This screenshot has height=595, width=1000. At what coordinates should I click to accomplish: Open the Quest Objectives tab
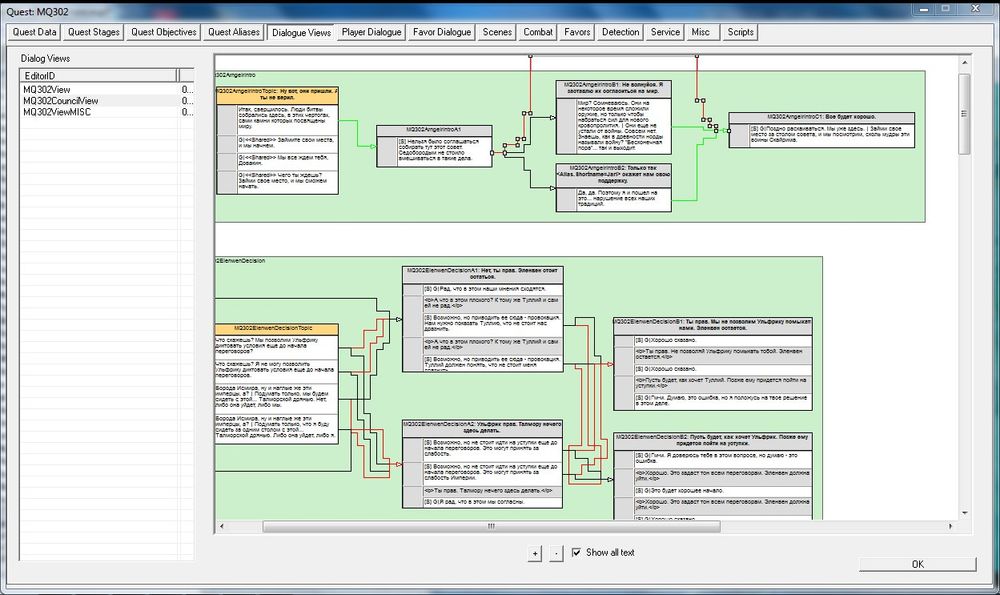(163, 32)
